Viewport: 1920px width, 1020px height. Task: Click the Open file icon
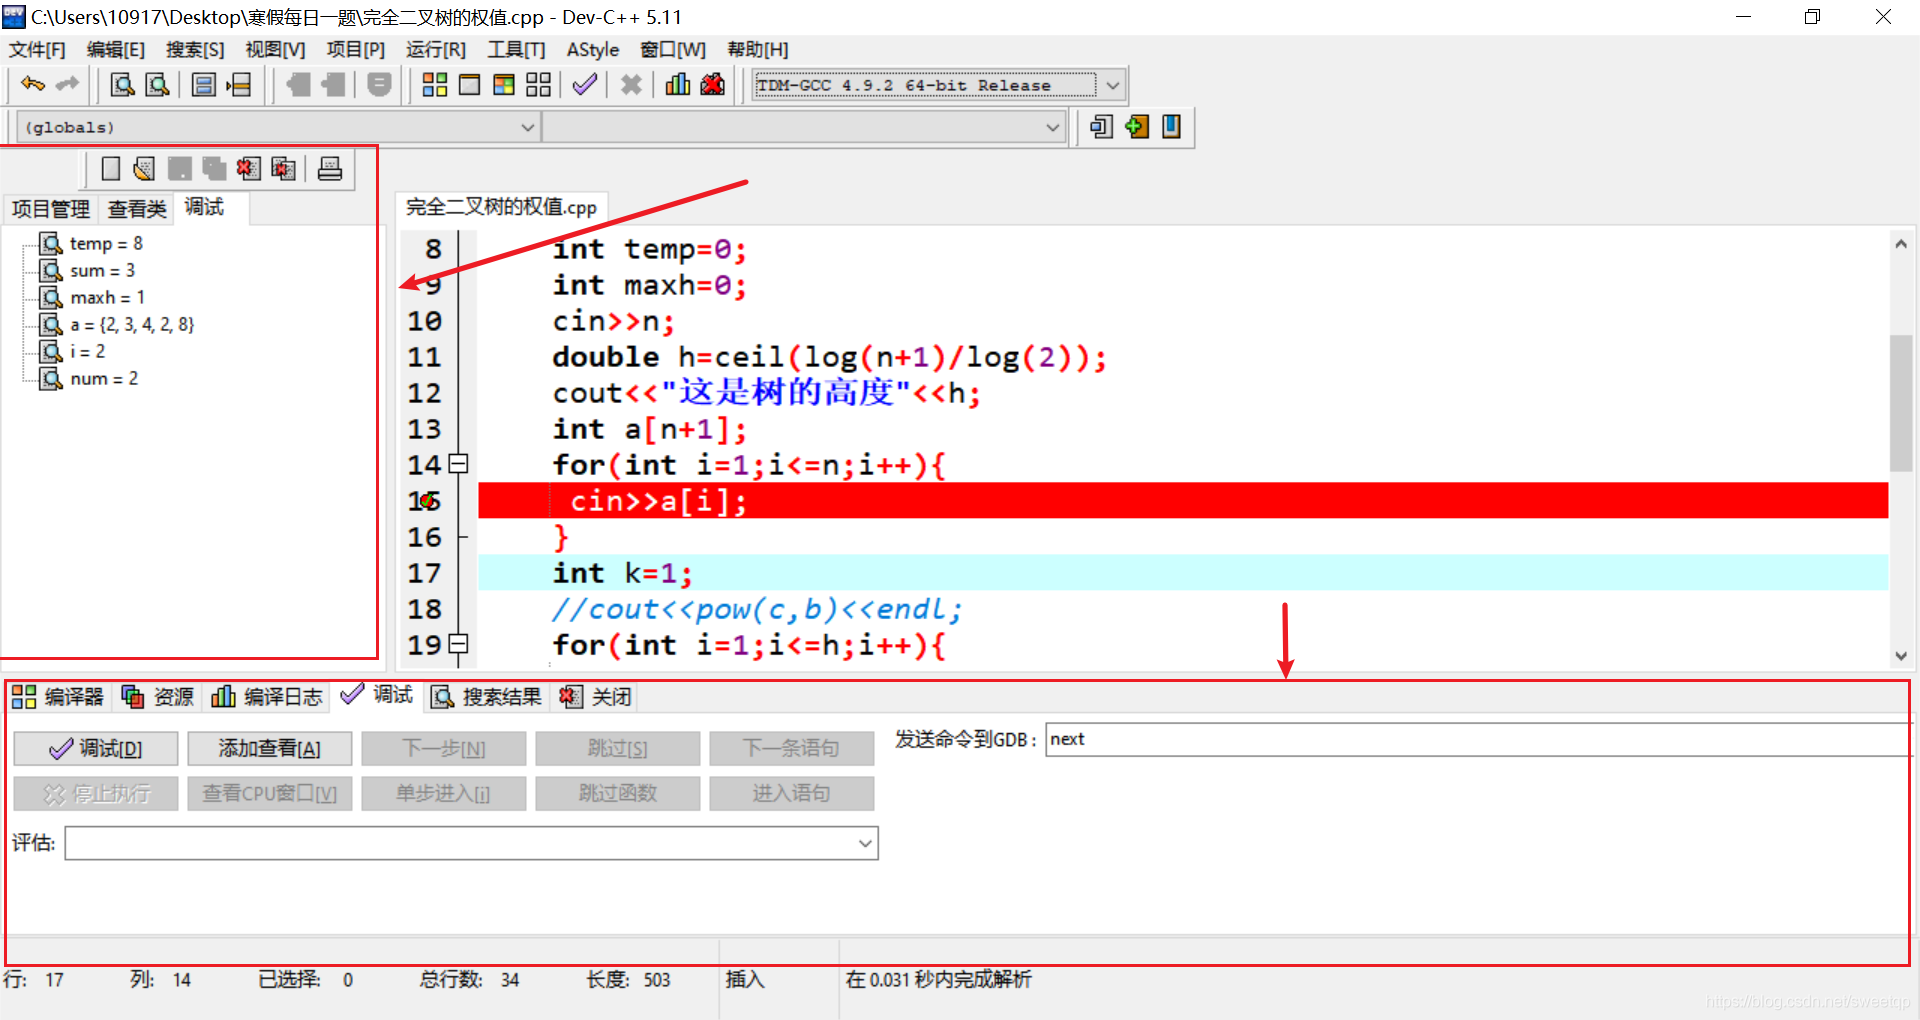144,169
